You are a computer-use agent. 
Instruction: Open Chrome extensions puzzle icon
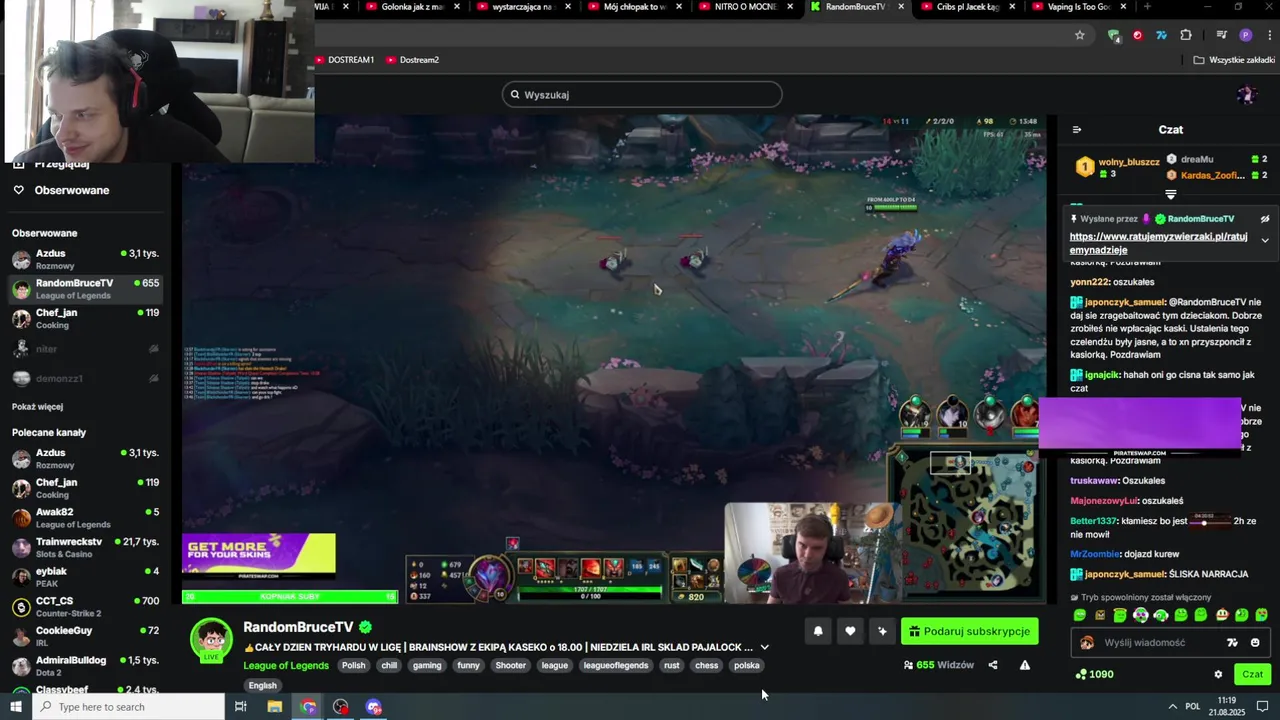[1186, 35]
